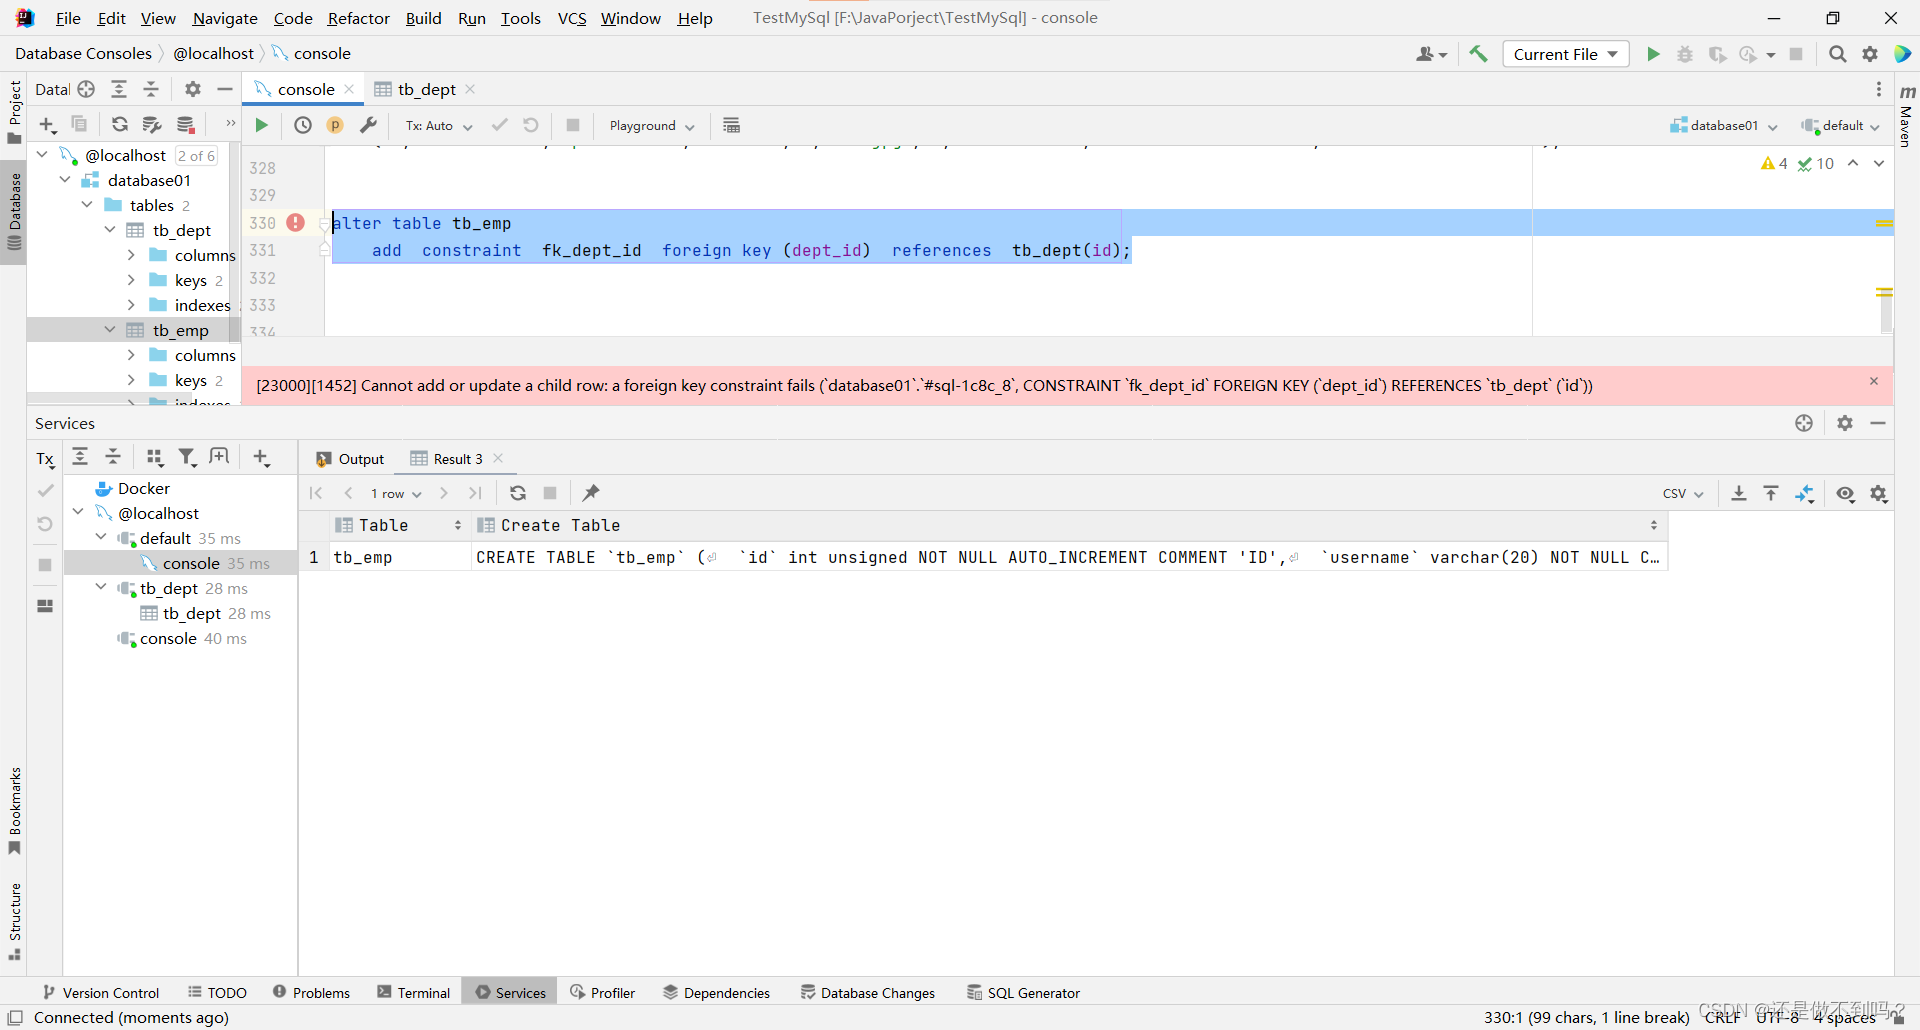Open the Problems tool window
This screenshot has height=1030, width=1920.
click(x=312, y=992)
